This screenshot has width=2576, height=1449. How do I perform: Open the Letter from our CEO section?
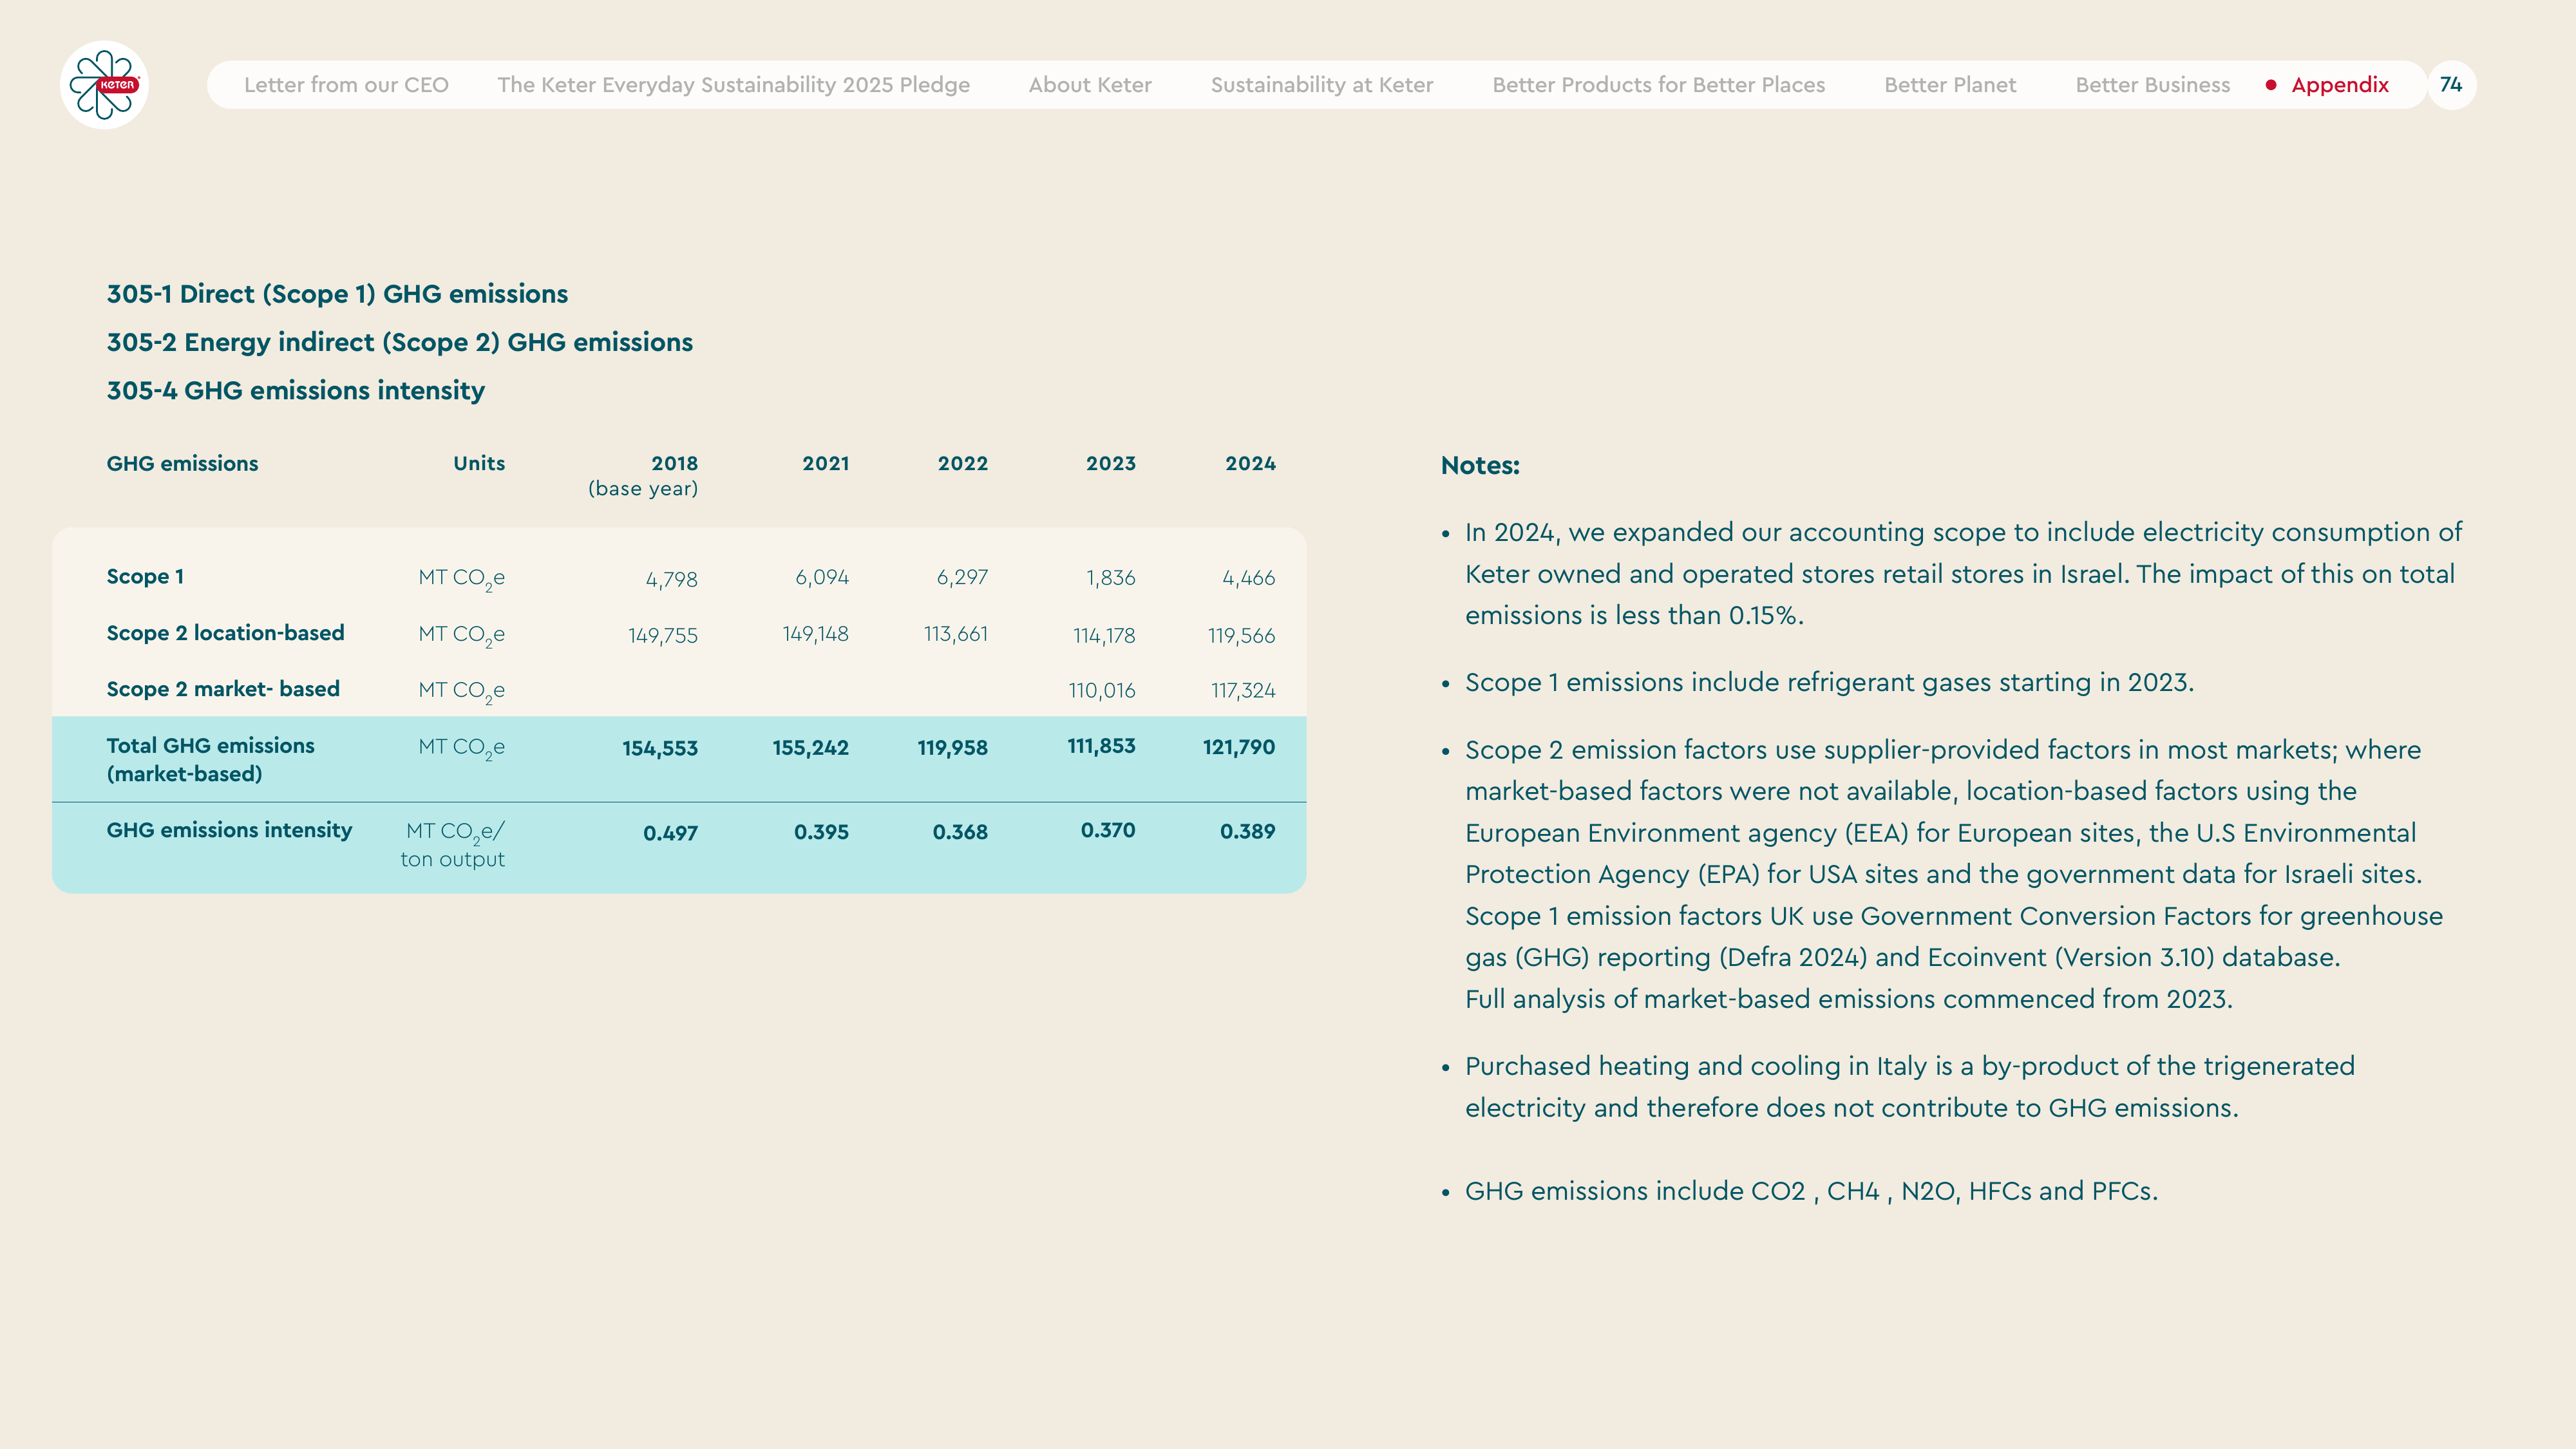point(346,85)
